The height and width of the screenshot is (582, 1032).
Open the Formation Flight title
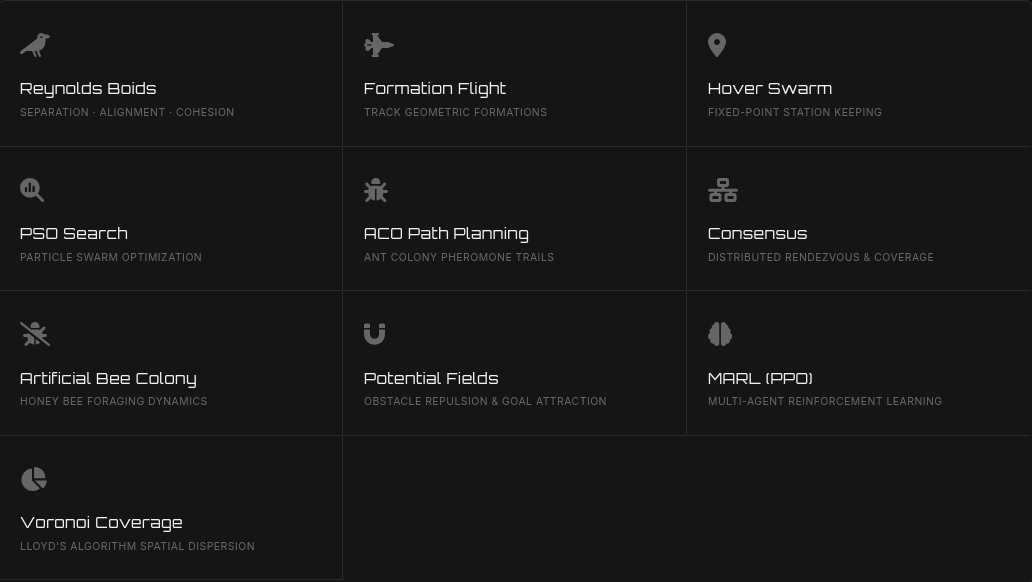tap(435, 89)
